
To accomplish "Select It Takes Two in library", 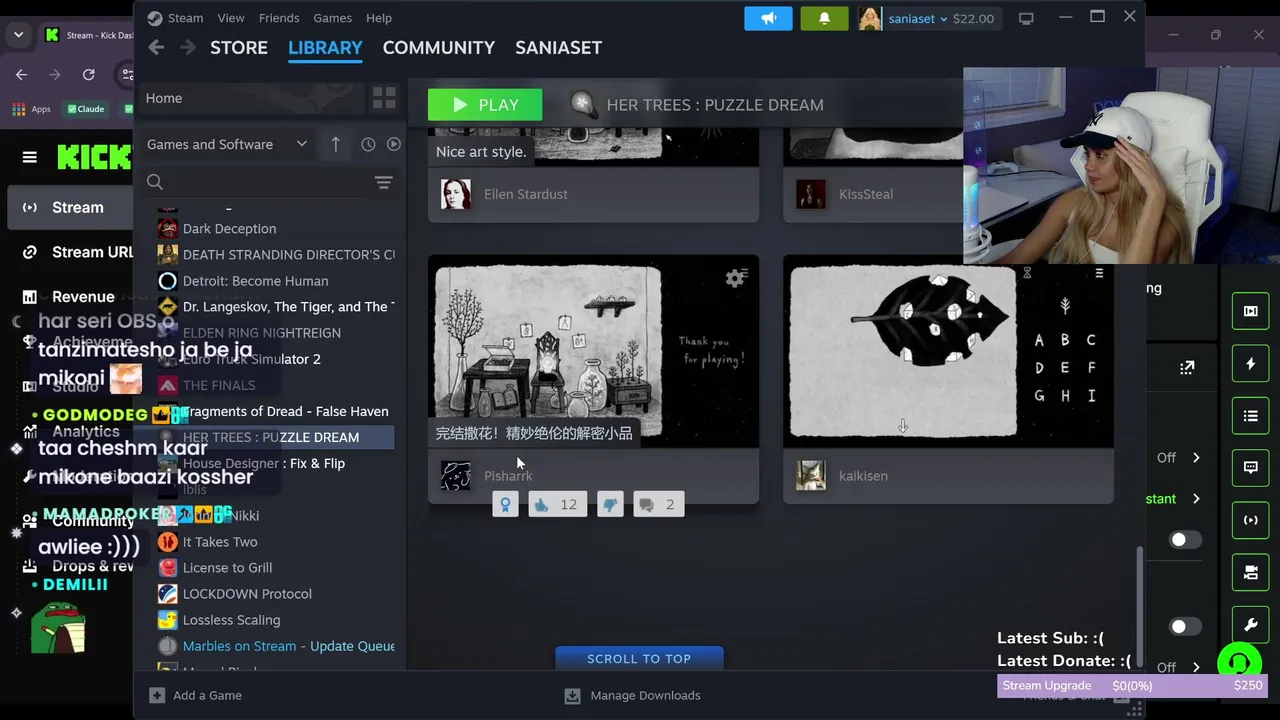I will pos(275,542).
